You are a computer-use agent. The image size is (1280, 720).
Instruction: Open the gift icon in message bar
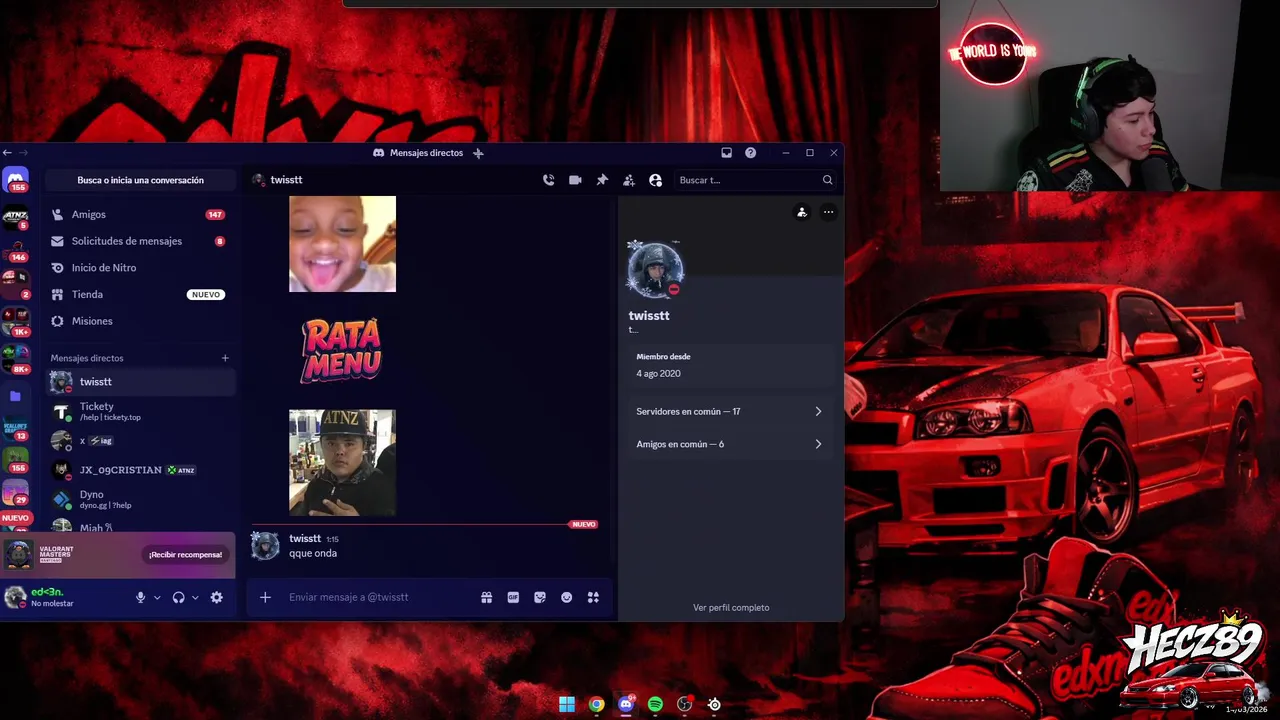486,597
